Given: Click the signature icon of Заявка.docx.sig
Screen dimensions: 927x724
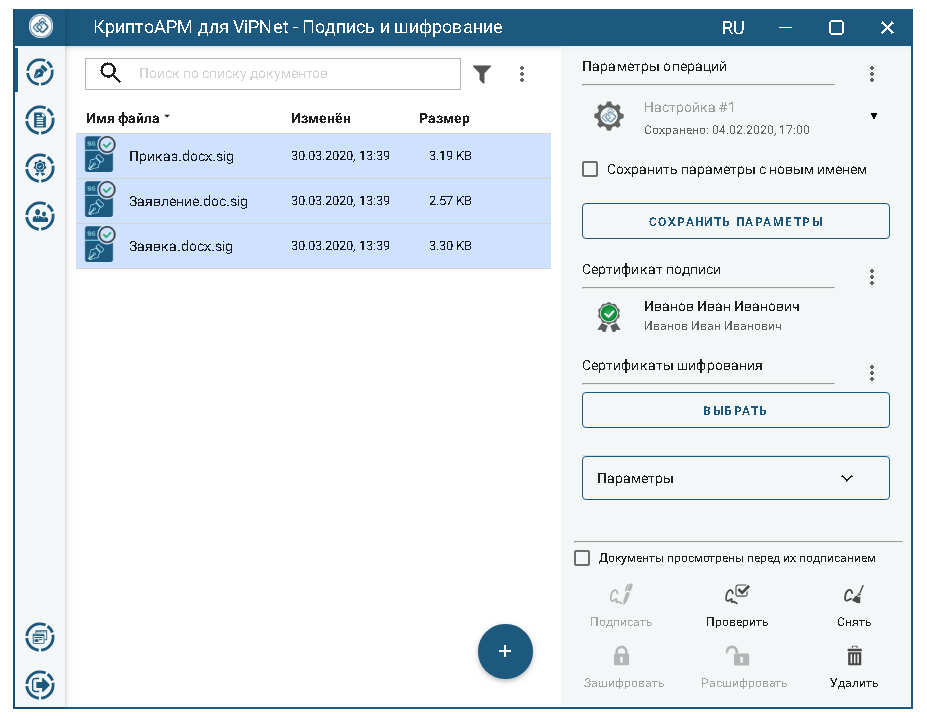Looking at the screenshot, I should [x=100, y=244].
